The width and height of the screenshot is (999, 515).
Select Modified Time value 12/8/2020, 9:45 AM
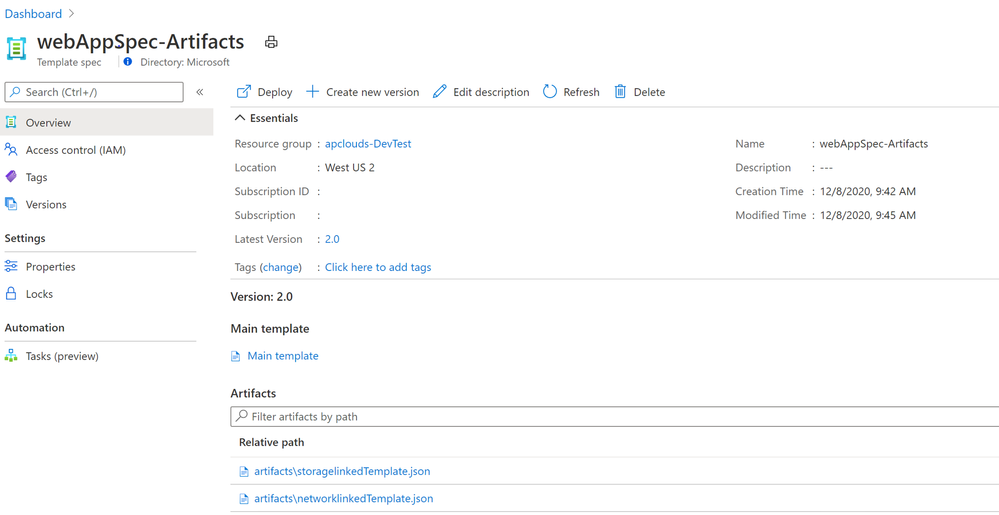(x=868, y=215)
